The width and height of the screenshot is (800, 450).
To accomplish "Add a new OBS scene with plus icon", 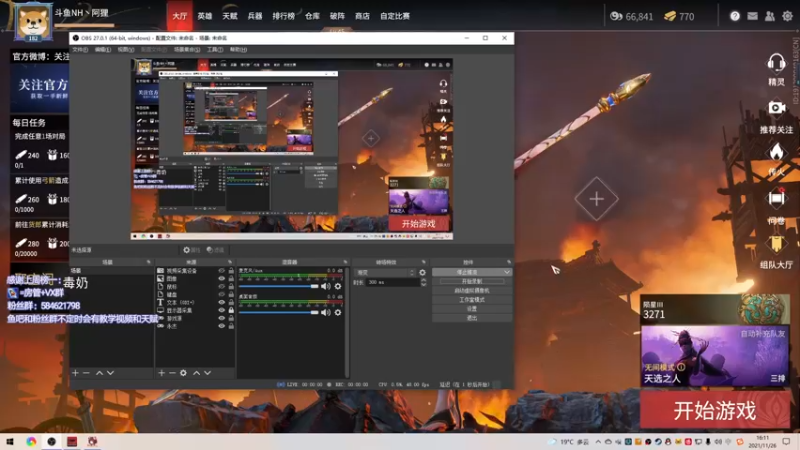I will (76, 373).
